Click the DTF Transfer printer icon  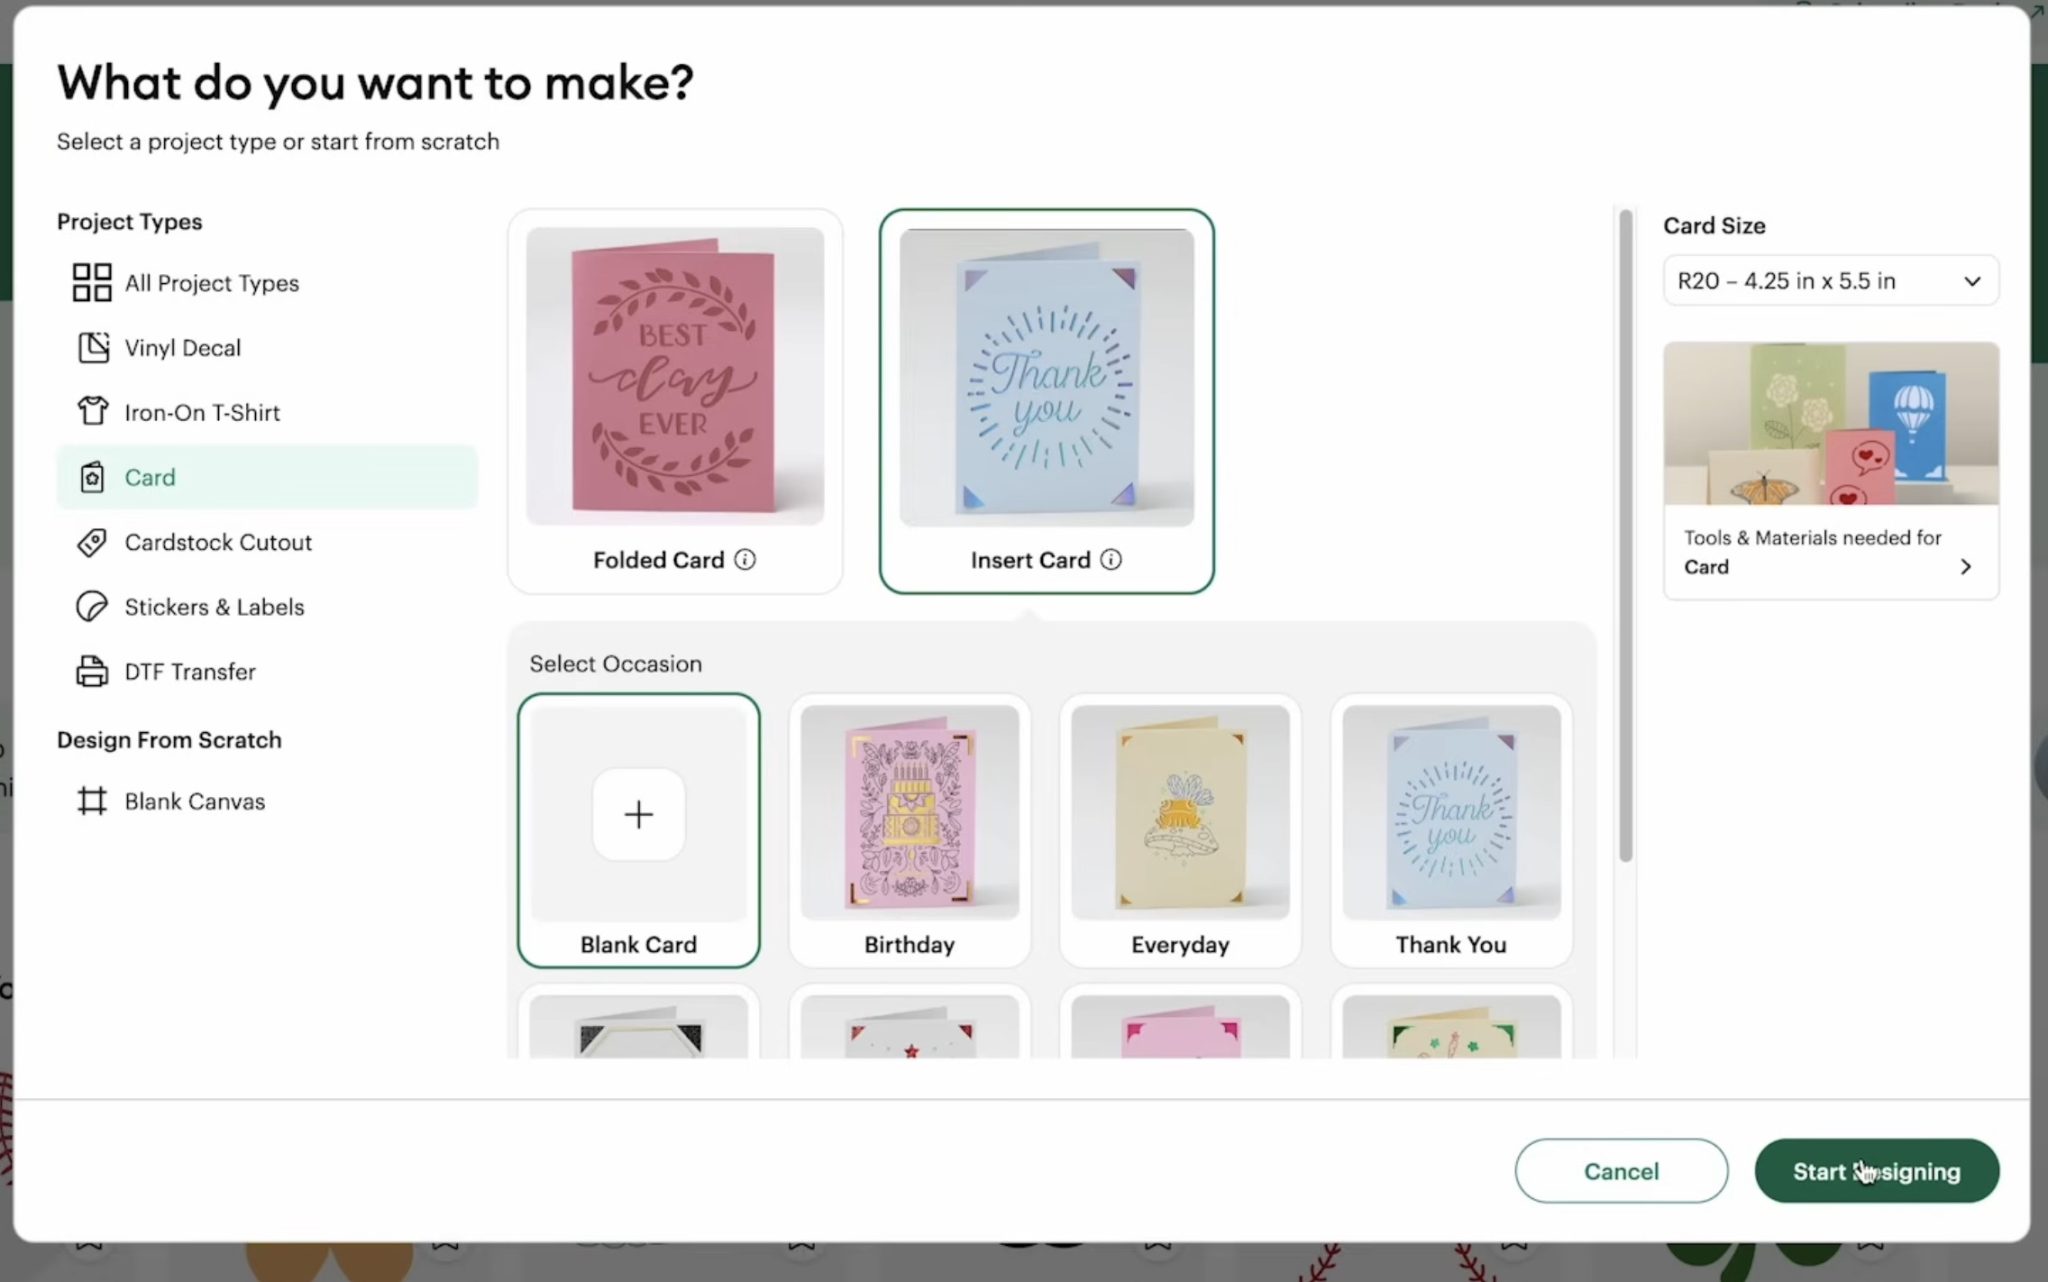(93, 671)
